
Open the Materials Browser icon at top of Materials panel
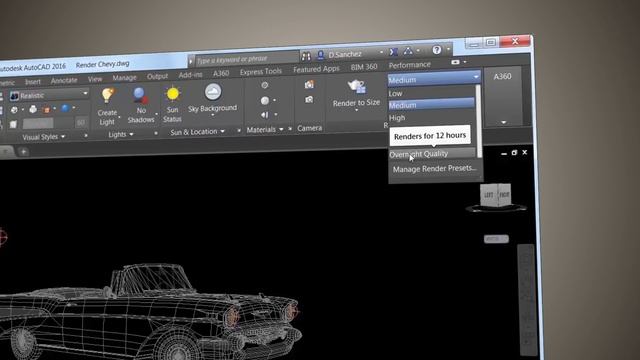pos(265,85)
